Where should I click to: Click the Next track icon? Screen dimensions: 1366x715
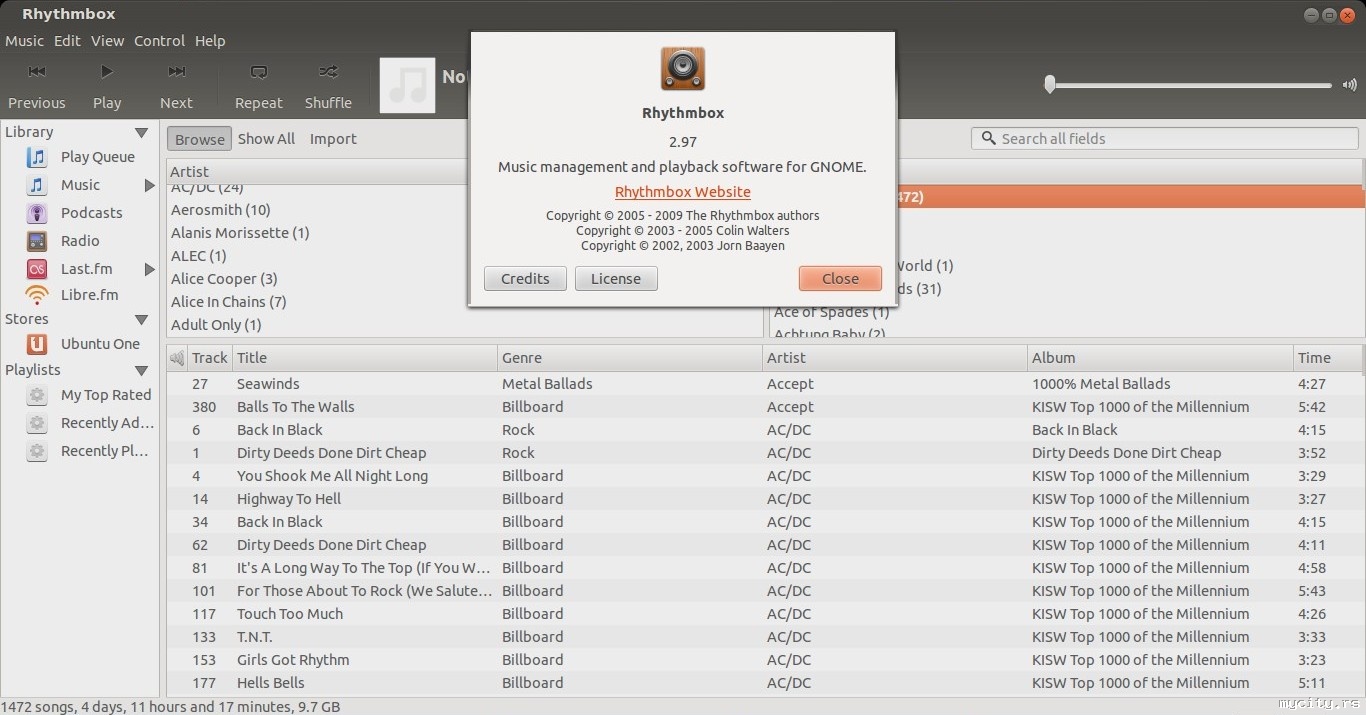click(x=176, y=71)
